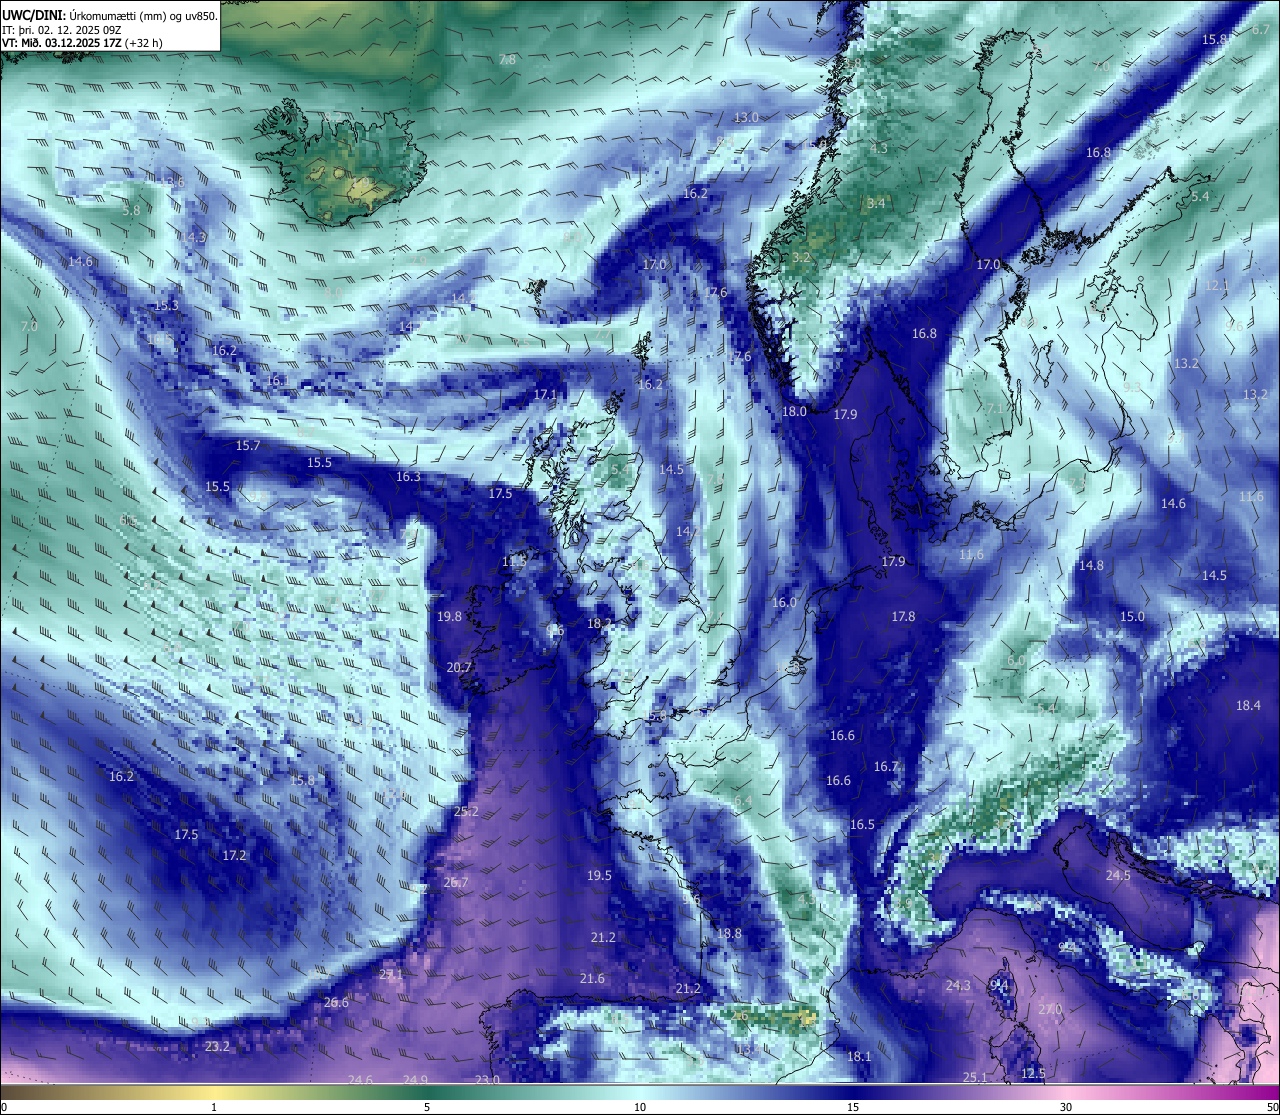Image resolution: width=1280 pixels, height=1115 pixels.
Task: Click the 23.0 value at the bottom edge
Action: [x=487, y=1079]
